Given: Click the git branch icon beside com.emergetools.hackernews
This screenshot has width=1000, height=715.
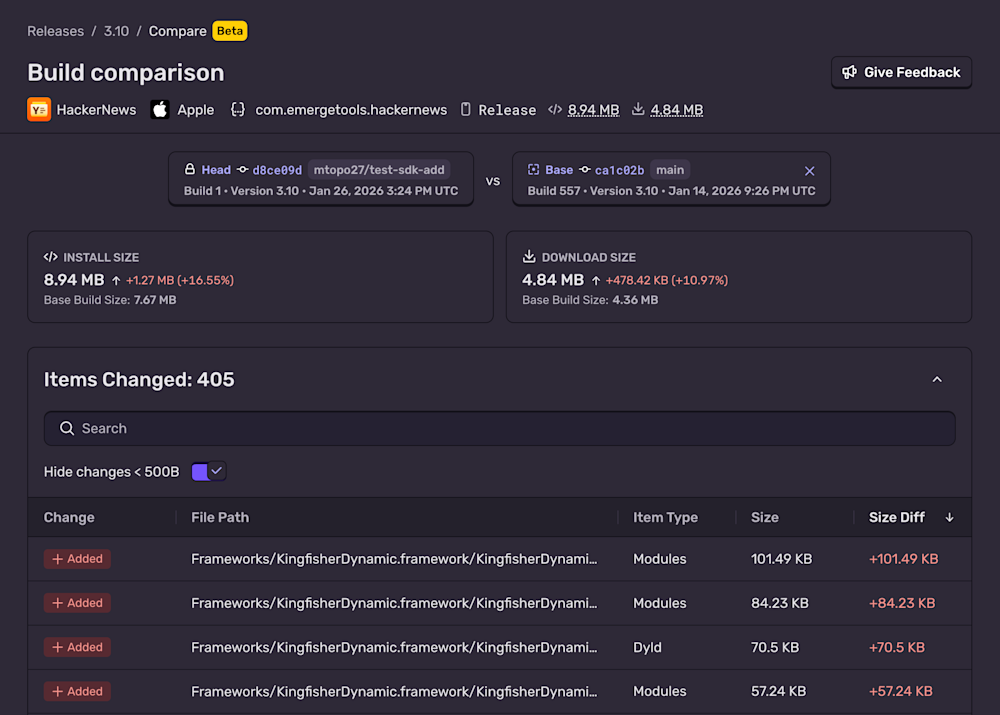Looking at the screenshot, I should 237,110.
